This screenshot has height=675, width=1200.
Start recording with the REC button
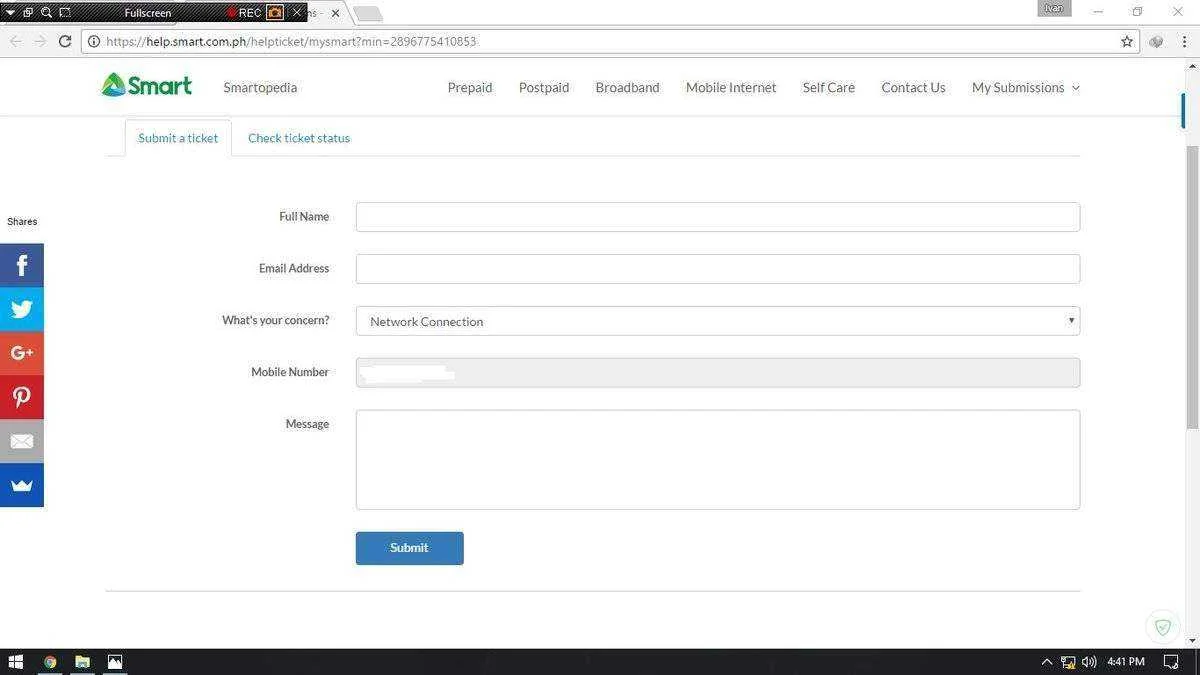click(x=245, y=12)
